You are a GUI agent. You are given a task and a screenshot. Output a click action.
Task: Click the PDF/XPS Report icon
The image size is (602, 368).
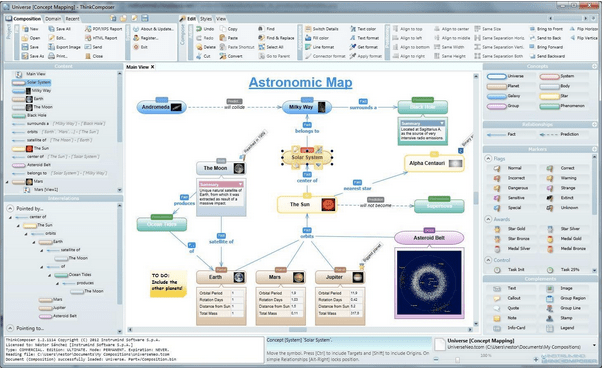88,29
